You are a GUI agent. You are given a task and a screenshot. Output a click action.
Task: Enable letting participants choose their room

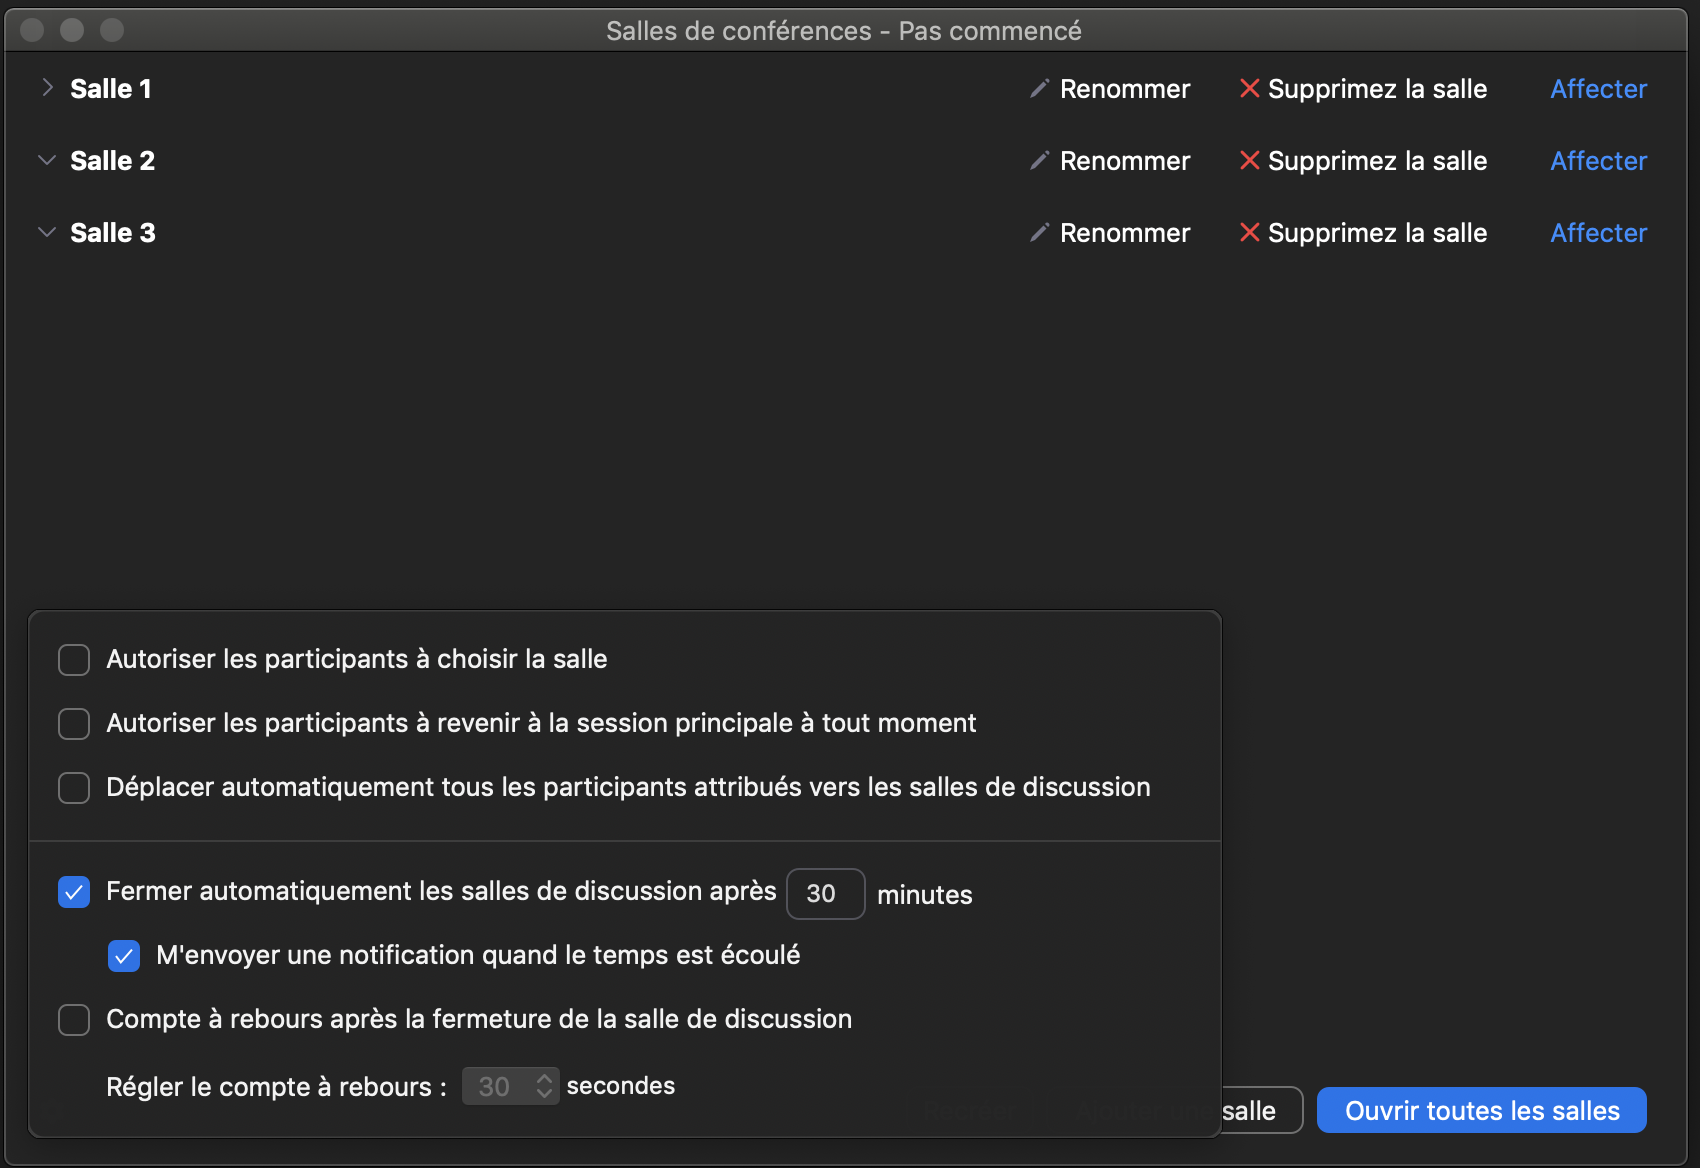[74, 660]
